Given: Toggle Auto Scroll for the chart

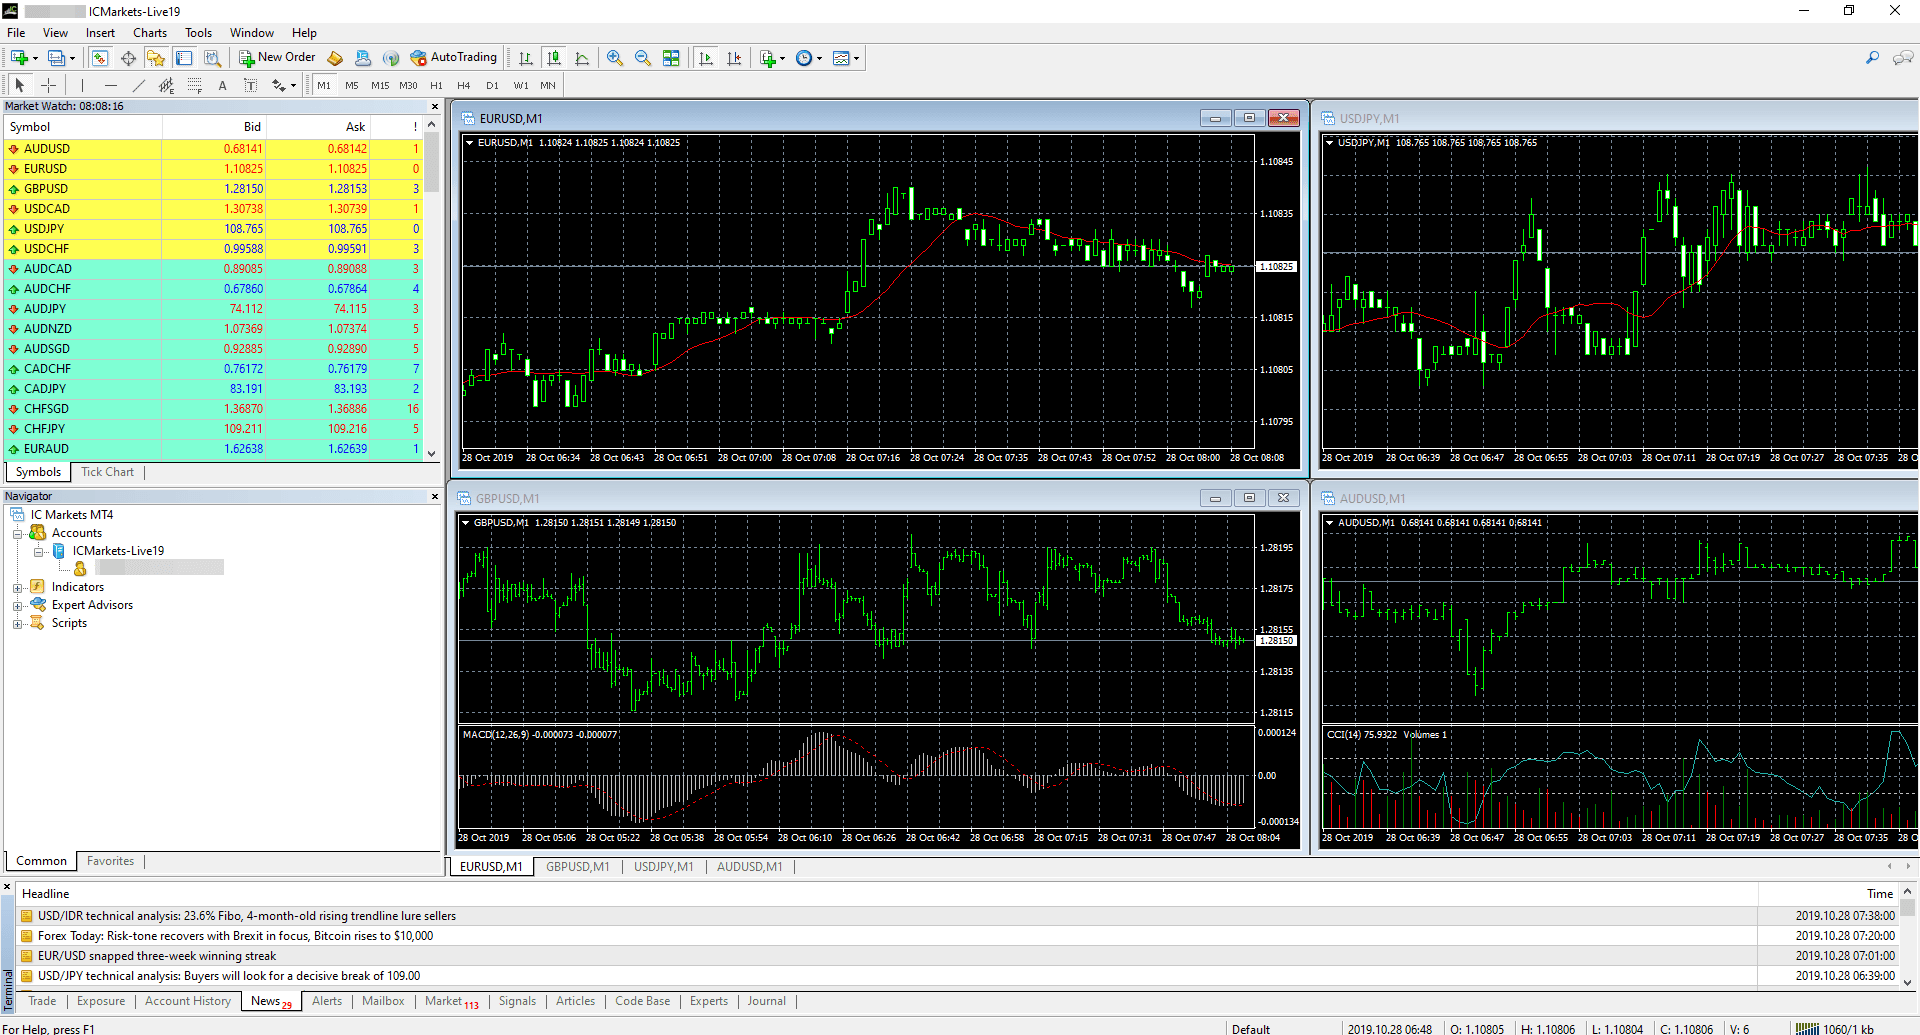Looking at the screenshot, I should coord(706,58).
